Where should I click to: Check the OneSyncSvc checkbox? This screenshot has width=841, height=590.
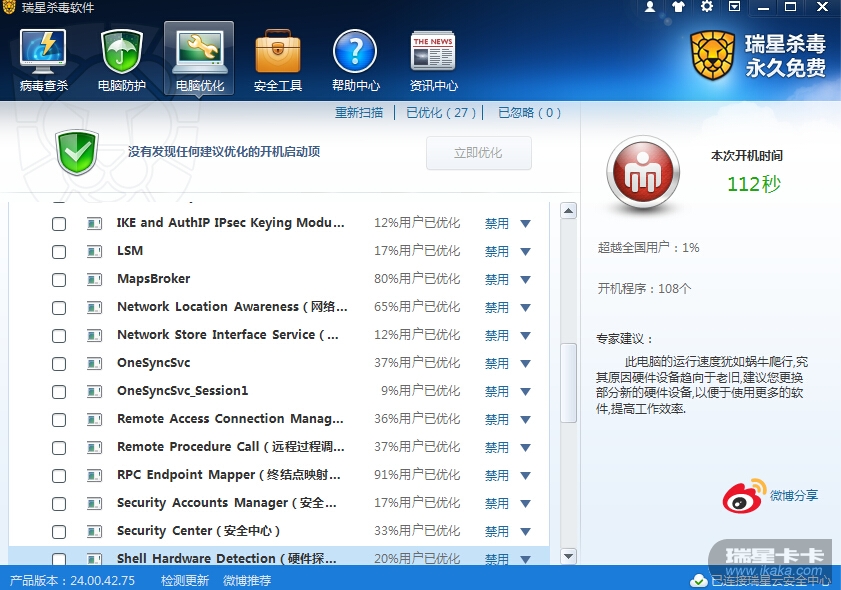tap(59, 364)
